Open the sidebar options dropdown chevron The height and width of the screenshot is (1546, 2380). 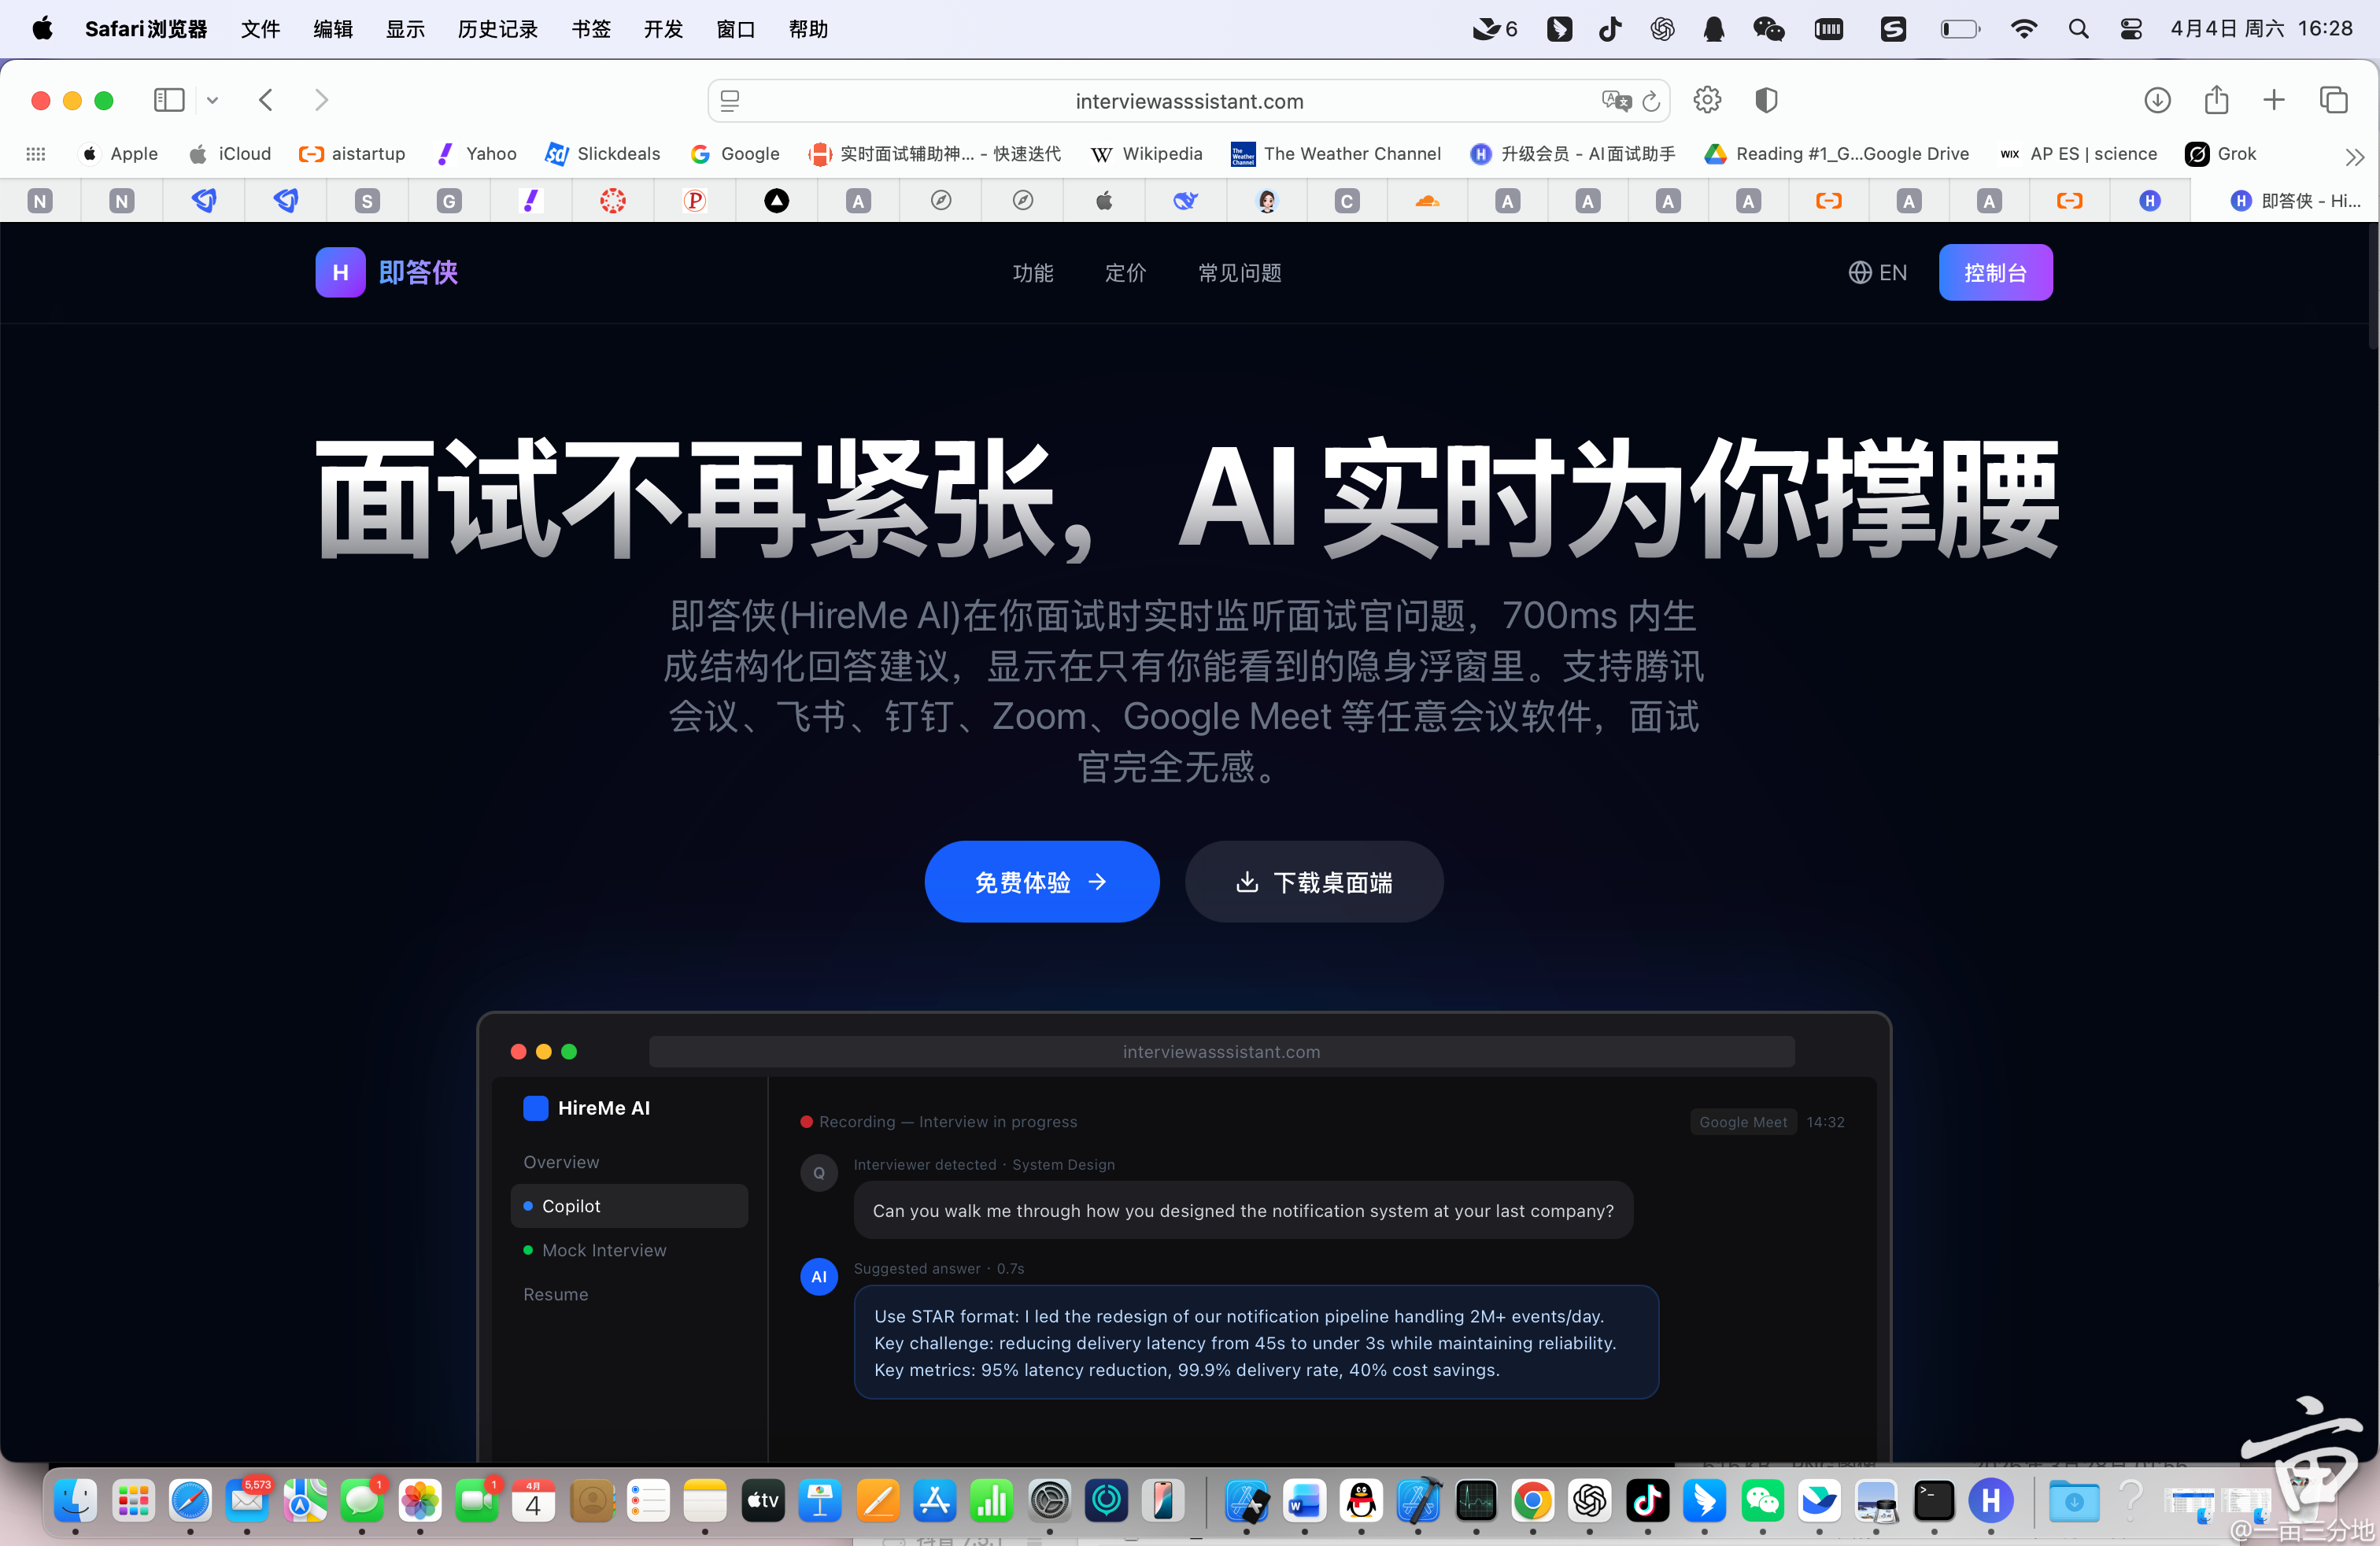coord(212,100)
